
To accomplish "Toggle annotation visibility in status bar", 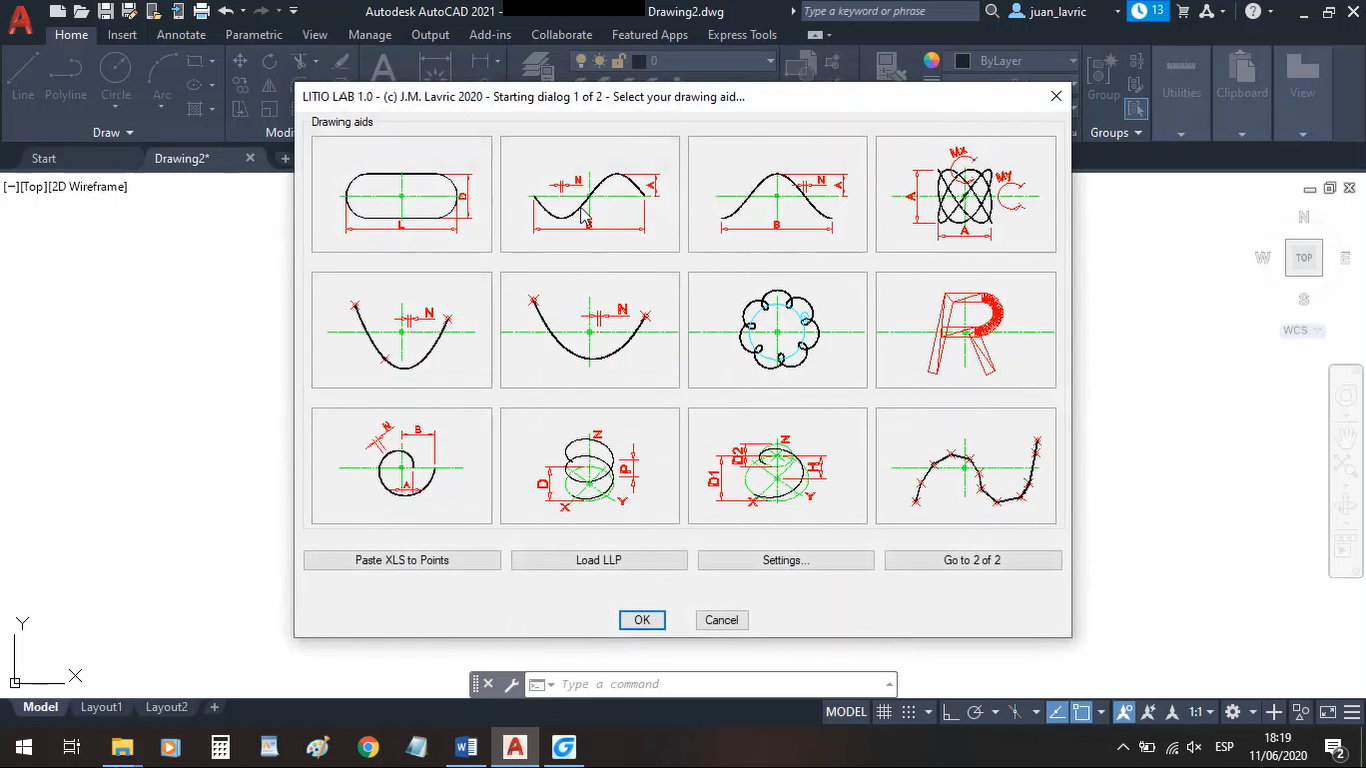I will [x=1125, y=712].
